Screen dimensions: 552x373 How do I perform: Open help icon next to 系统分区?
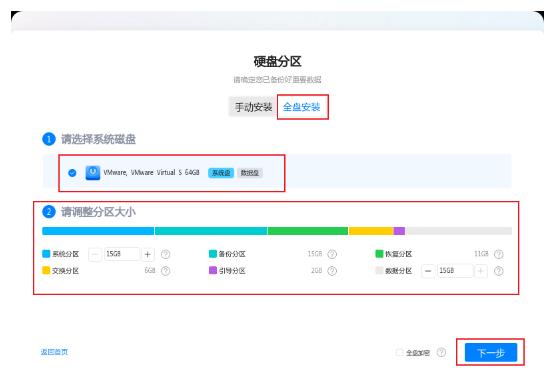pyautogui.click(x=165, y=254)
